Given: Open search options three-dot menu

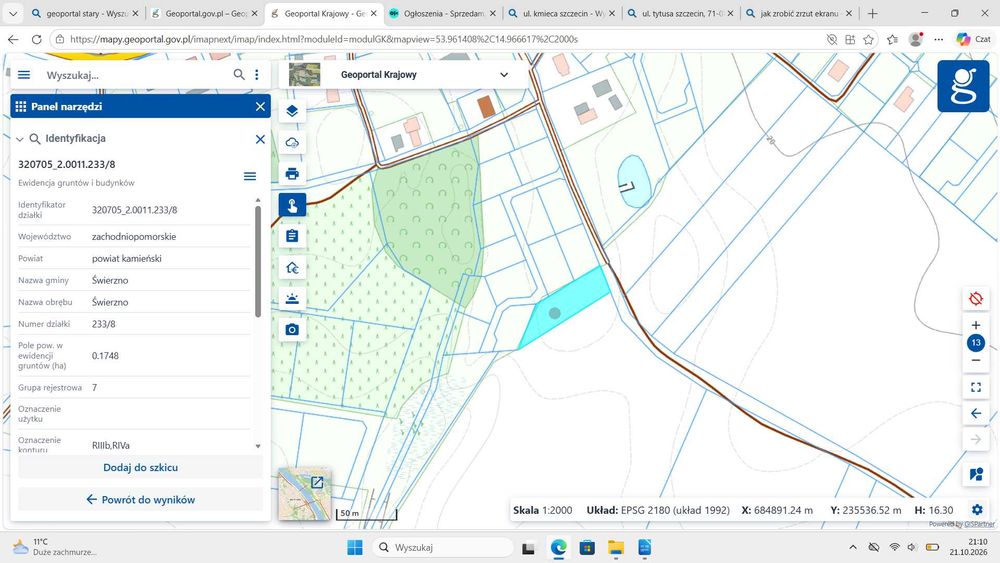Looking at the screenshot, I should [x=256, y=75].
